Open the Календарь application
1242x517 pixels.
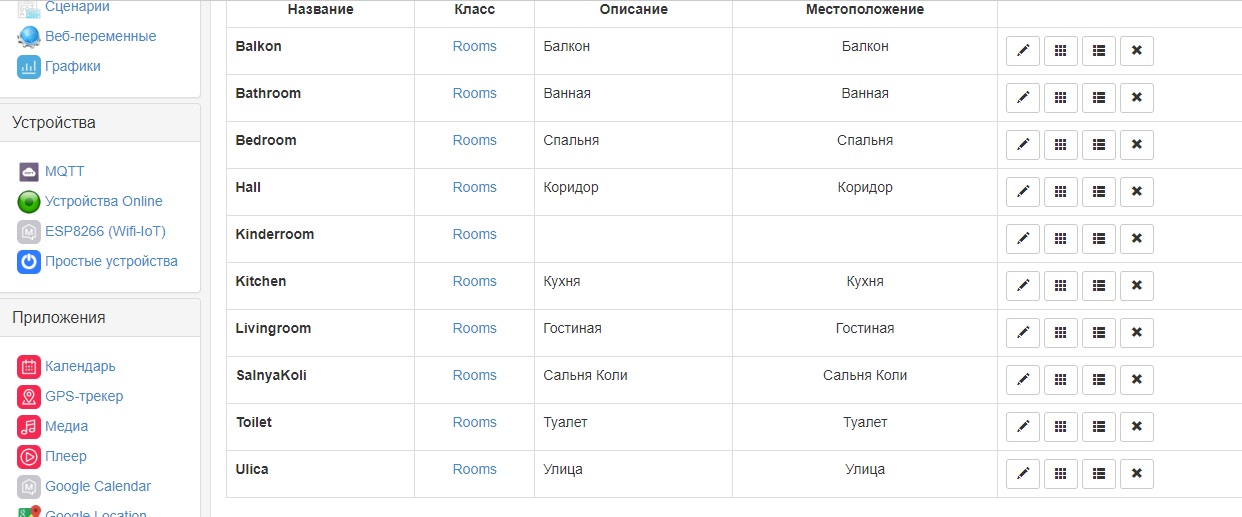point(80,366)
